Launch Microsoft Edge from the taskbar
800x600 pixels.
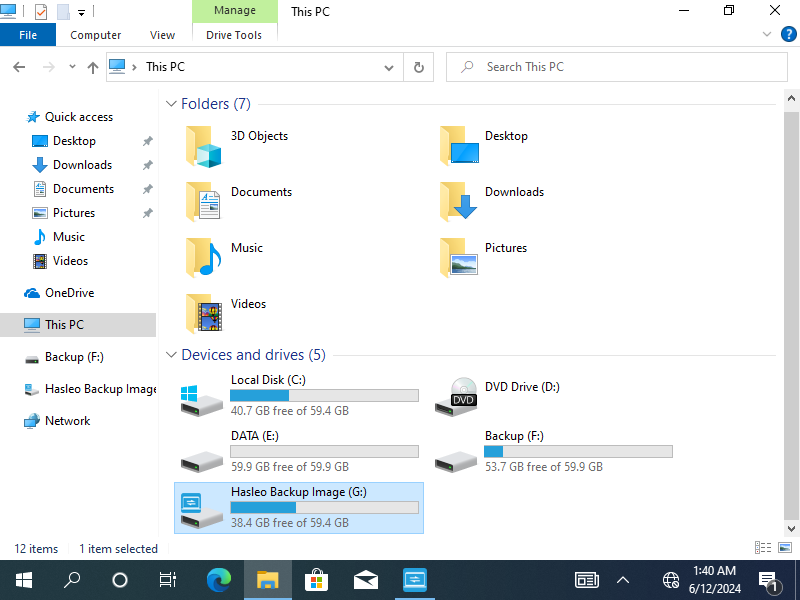point(218,580)
